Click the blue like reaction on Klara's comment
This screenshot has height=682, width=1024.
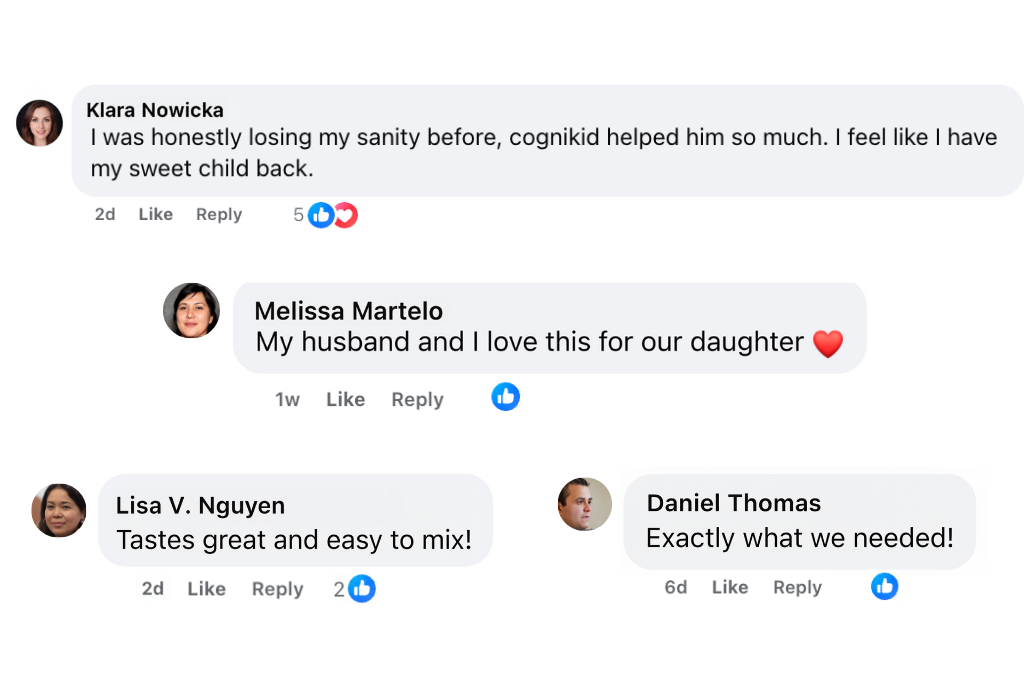click(x=320, y=215)
